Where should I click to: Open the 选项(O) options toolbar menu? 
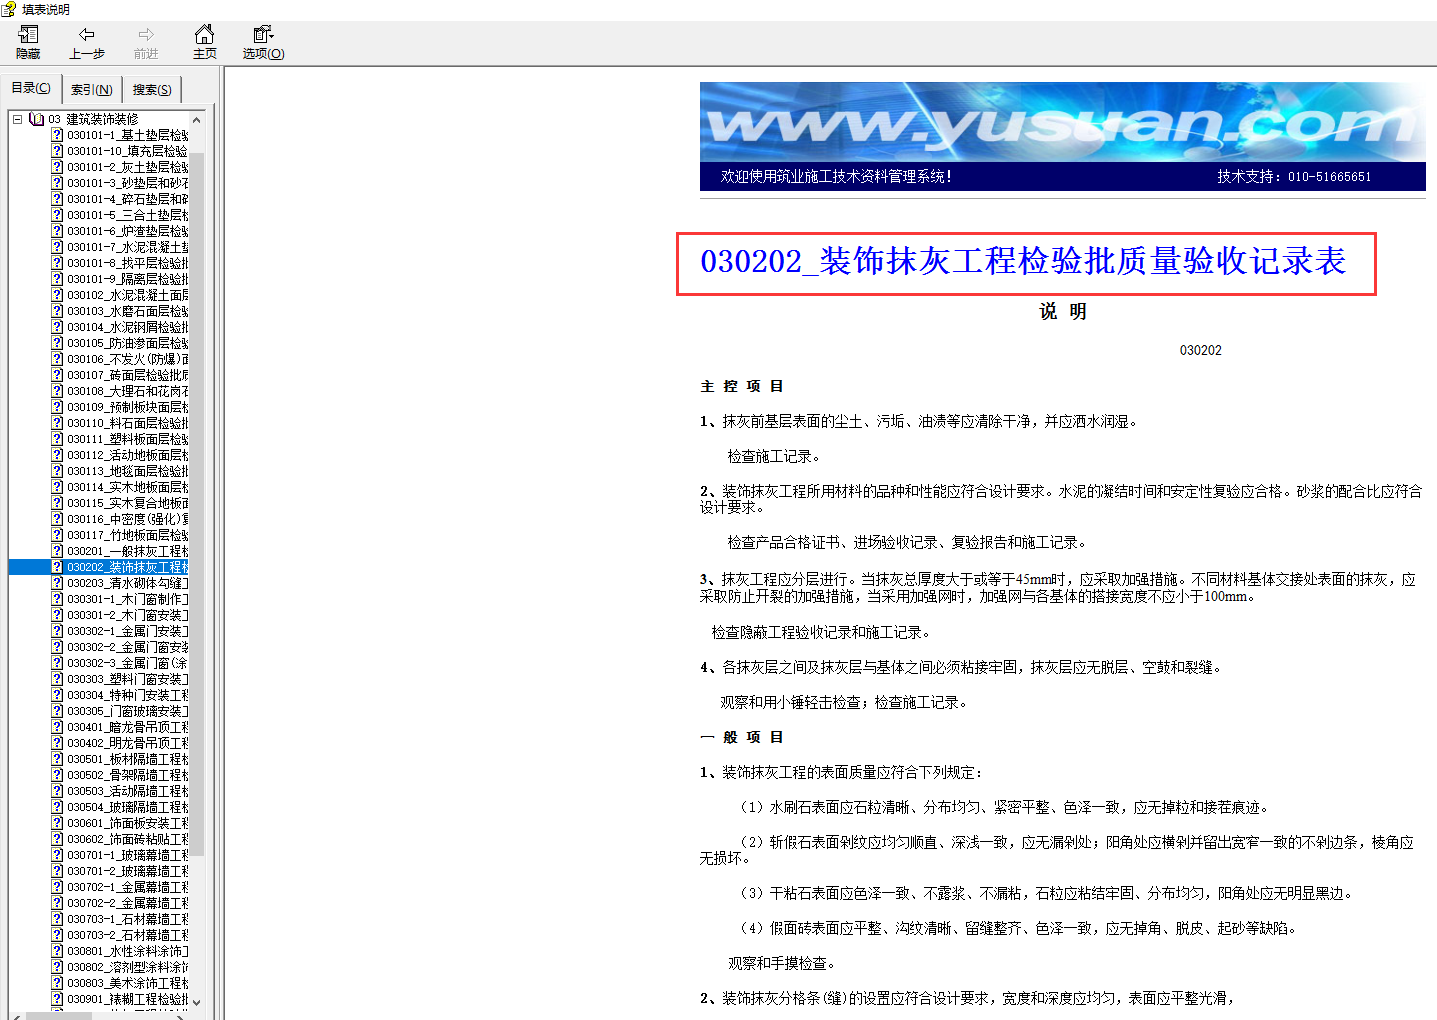coord(263,42)
